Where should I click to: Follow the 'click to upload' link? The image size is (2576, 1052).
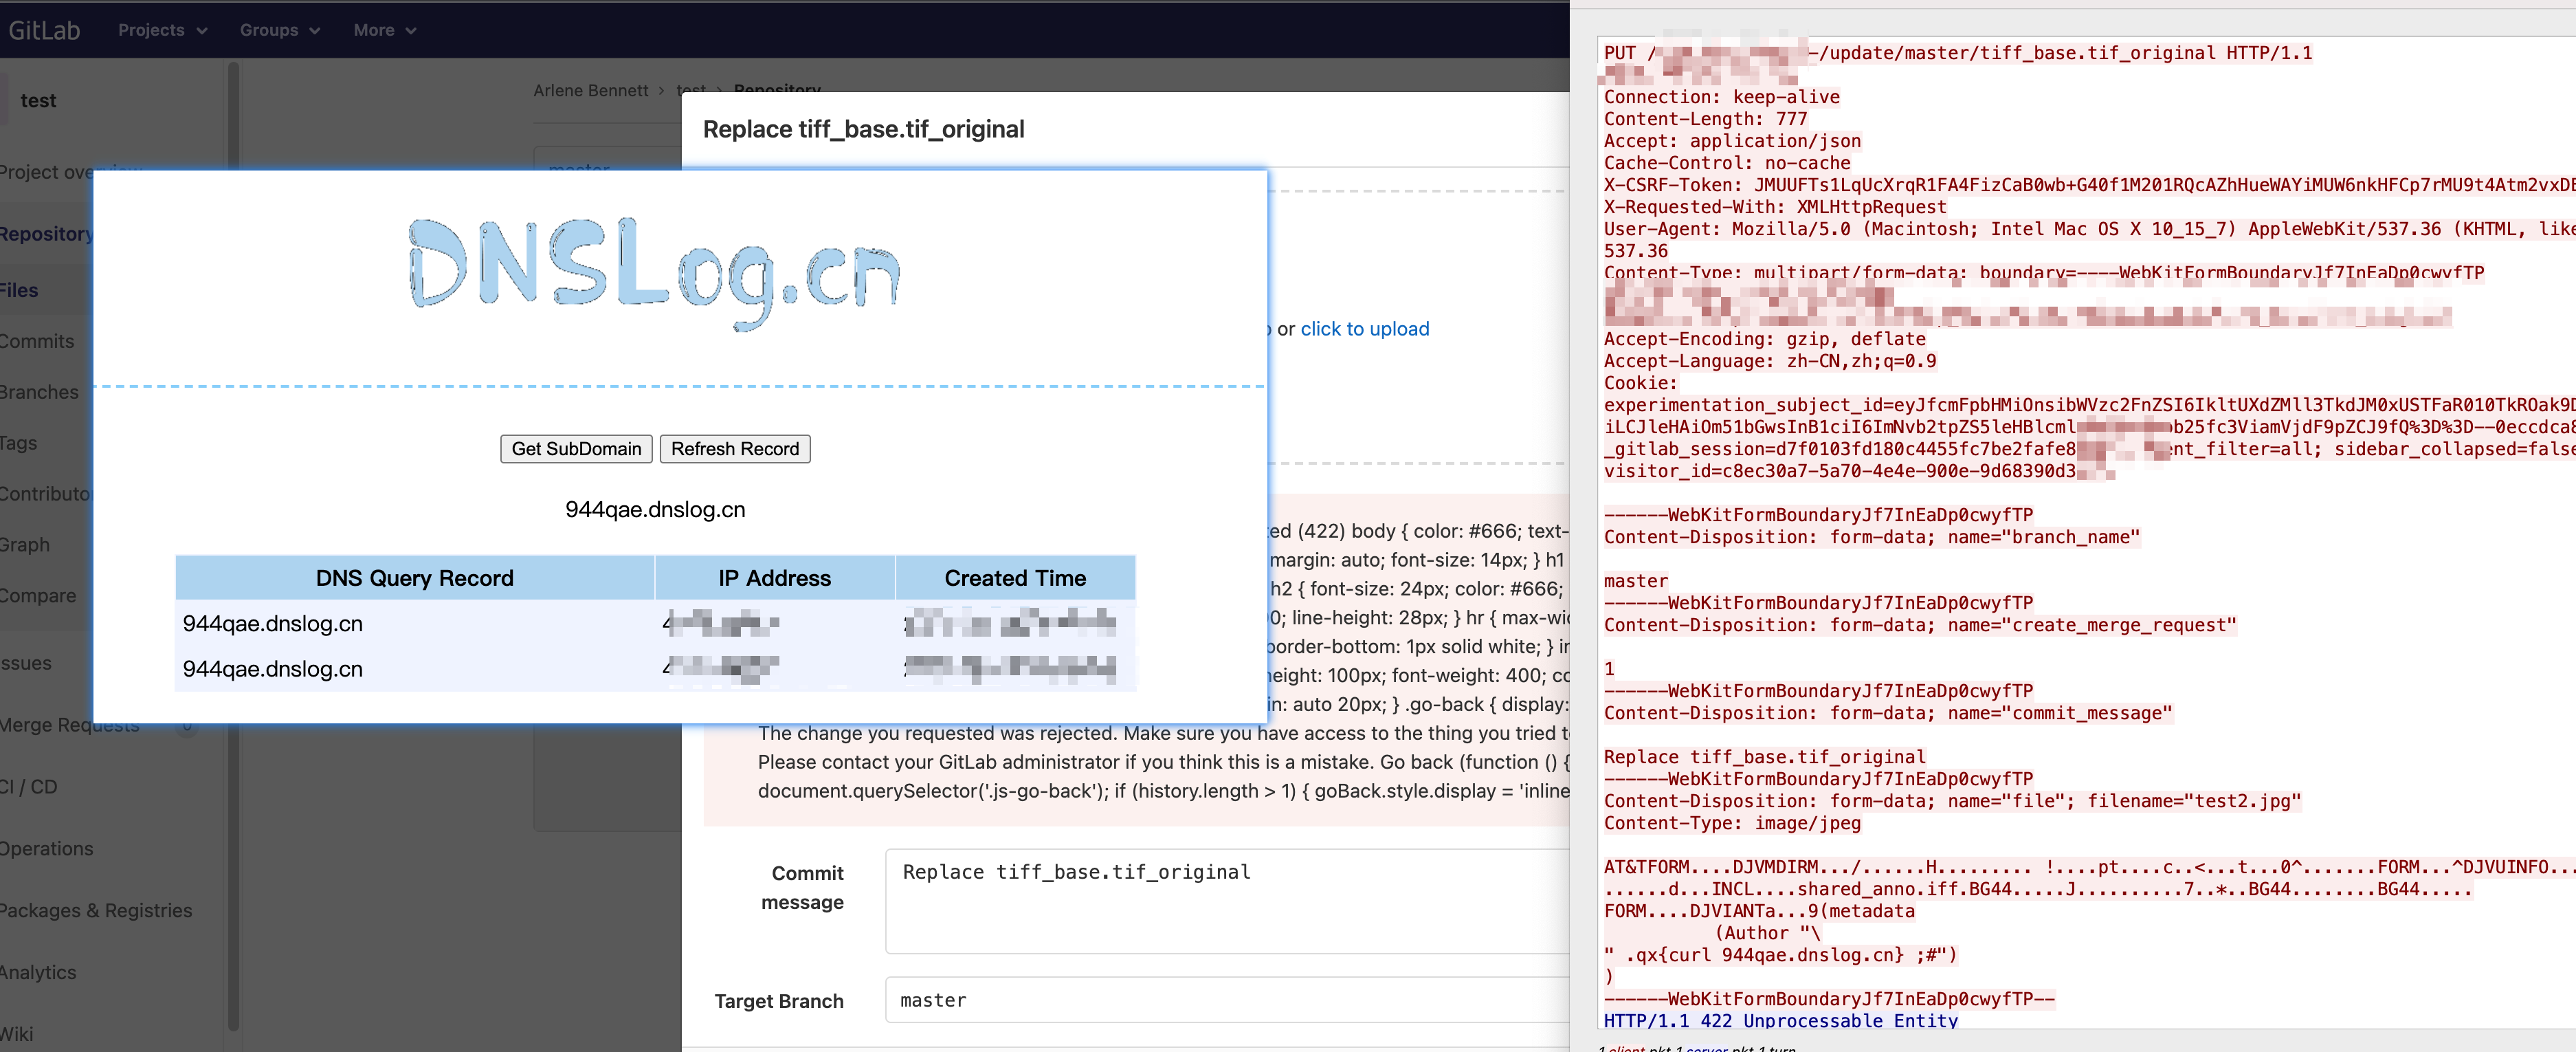1364,329
